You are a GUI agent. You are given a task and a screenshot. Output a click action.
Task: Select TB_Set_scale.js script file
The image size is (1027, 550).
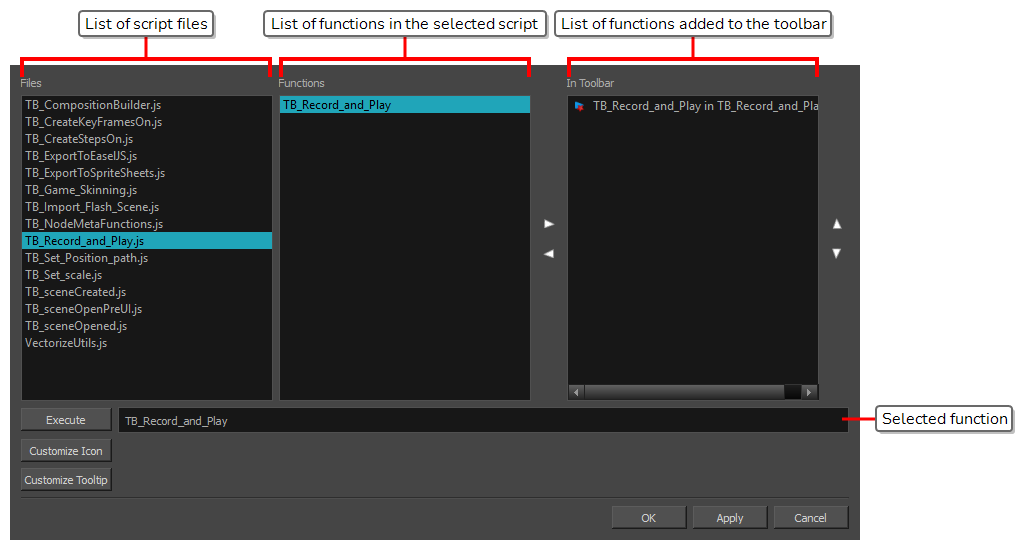(x=147, y=275)
